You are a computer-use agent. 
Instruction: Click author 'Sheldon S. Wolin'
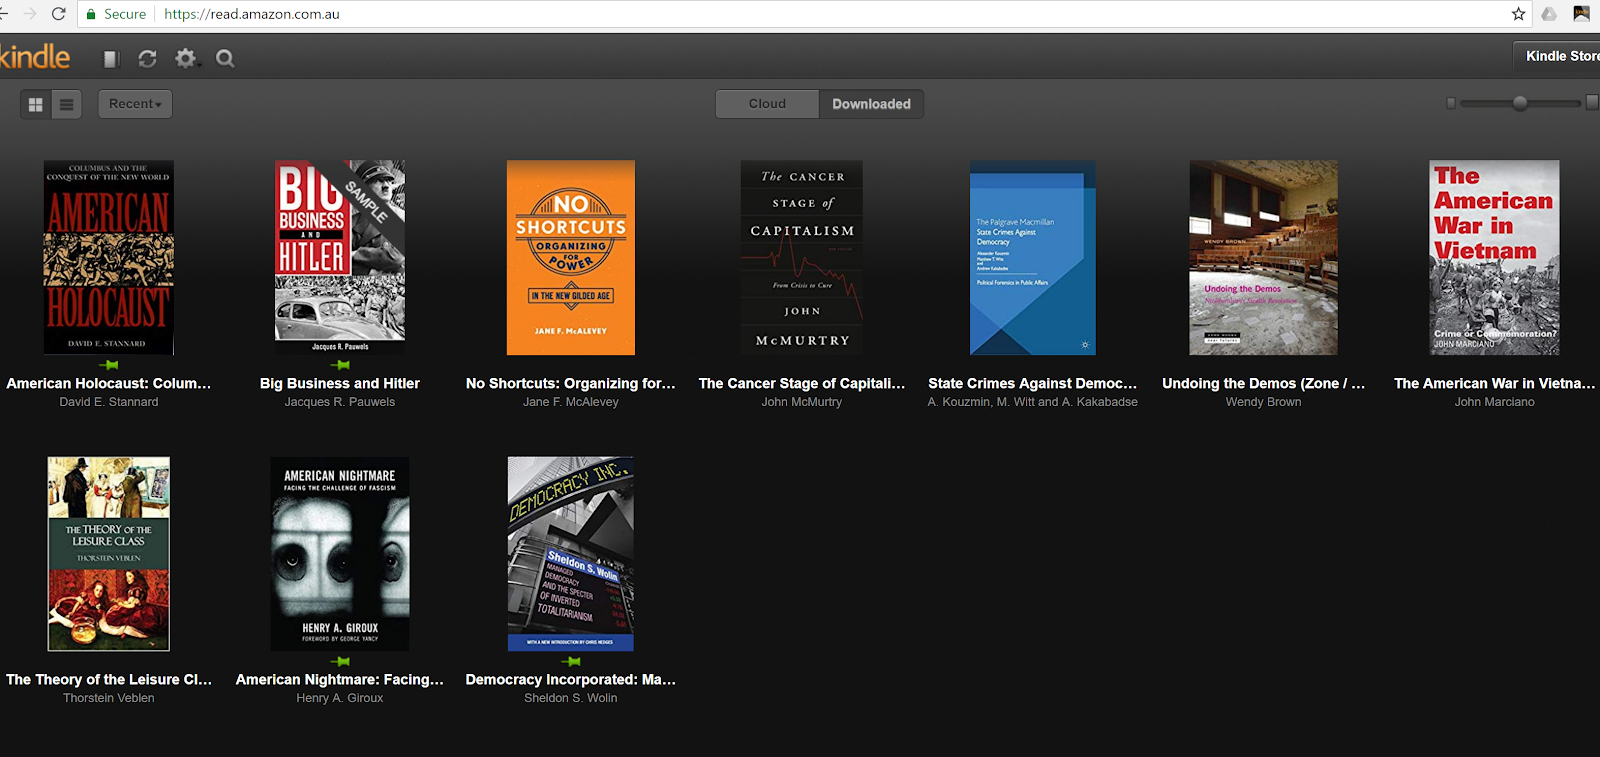571,698
